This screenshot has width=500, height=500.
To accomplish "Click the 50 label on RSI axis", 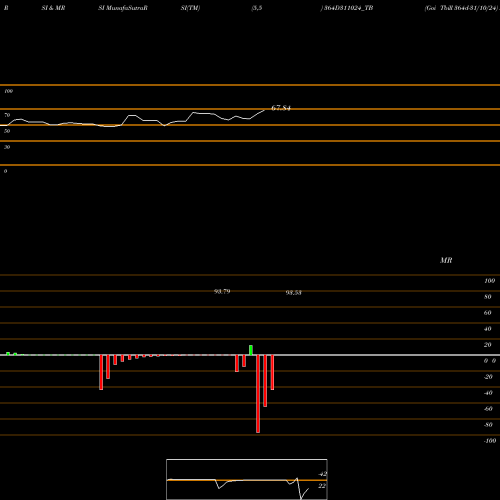I will [x=7, y=131].
